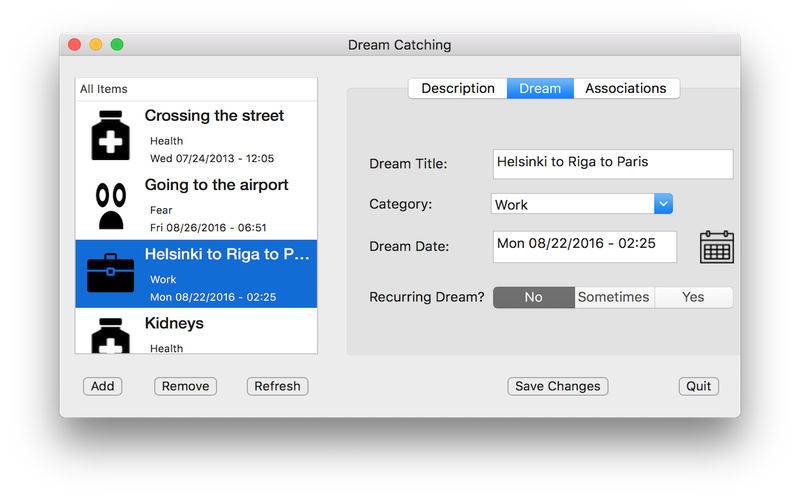Open the calendar date picker icon
Screen dimensions: 800x500
click(716, 247)
